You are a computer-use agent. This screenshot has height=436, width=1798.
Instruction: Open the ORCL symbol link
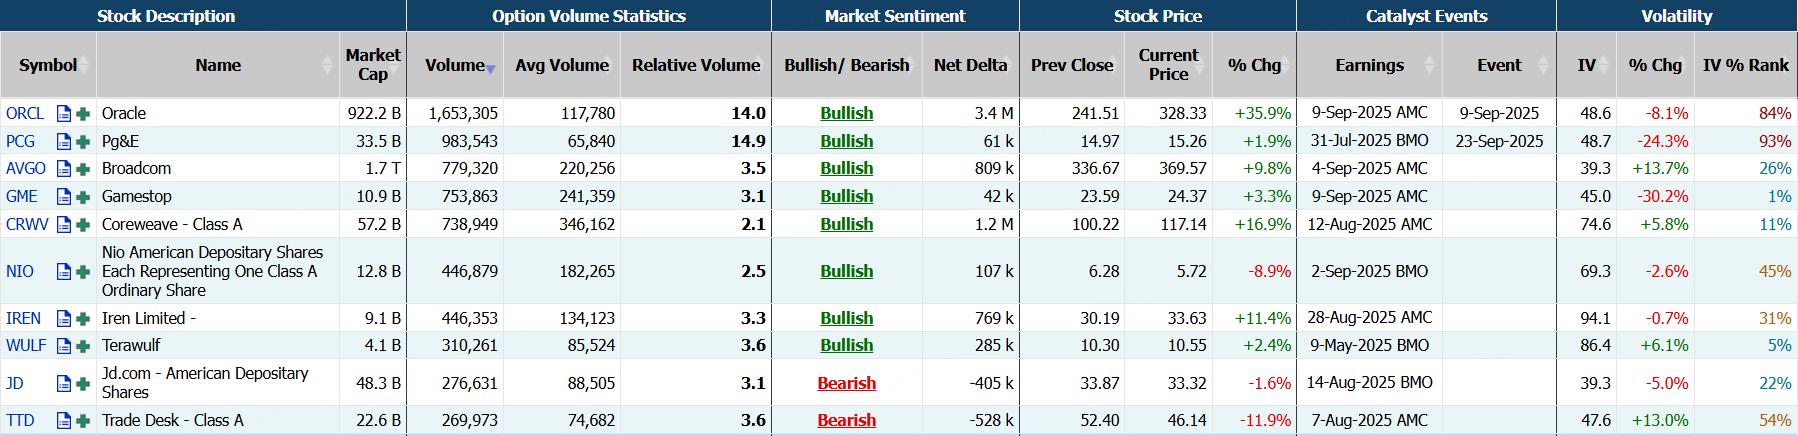[25, 114]
